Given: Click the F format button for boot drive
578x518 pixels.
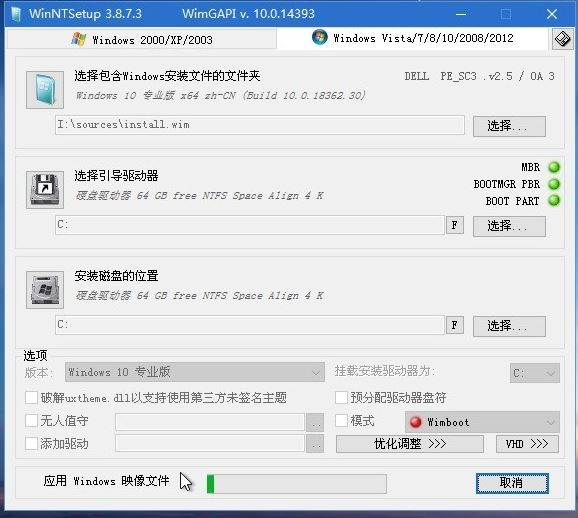Looking at the screenshot, I should (x=455, y=225).
